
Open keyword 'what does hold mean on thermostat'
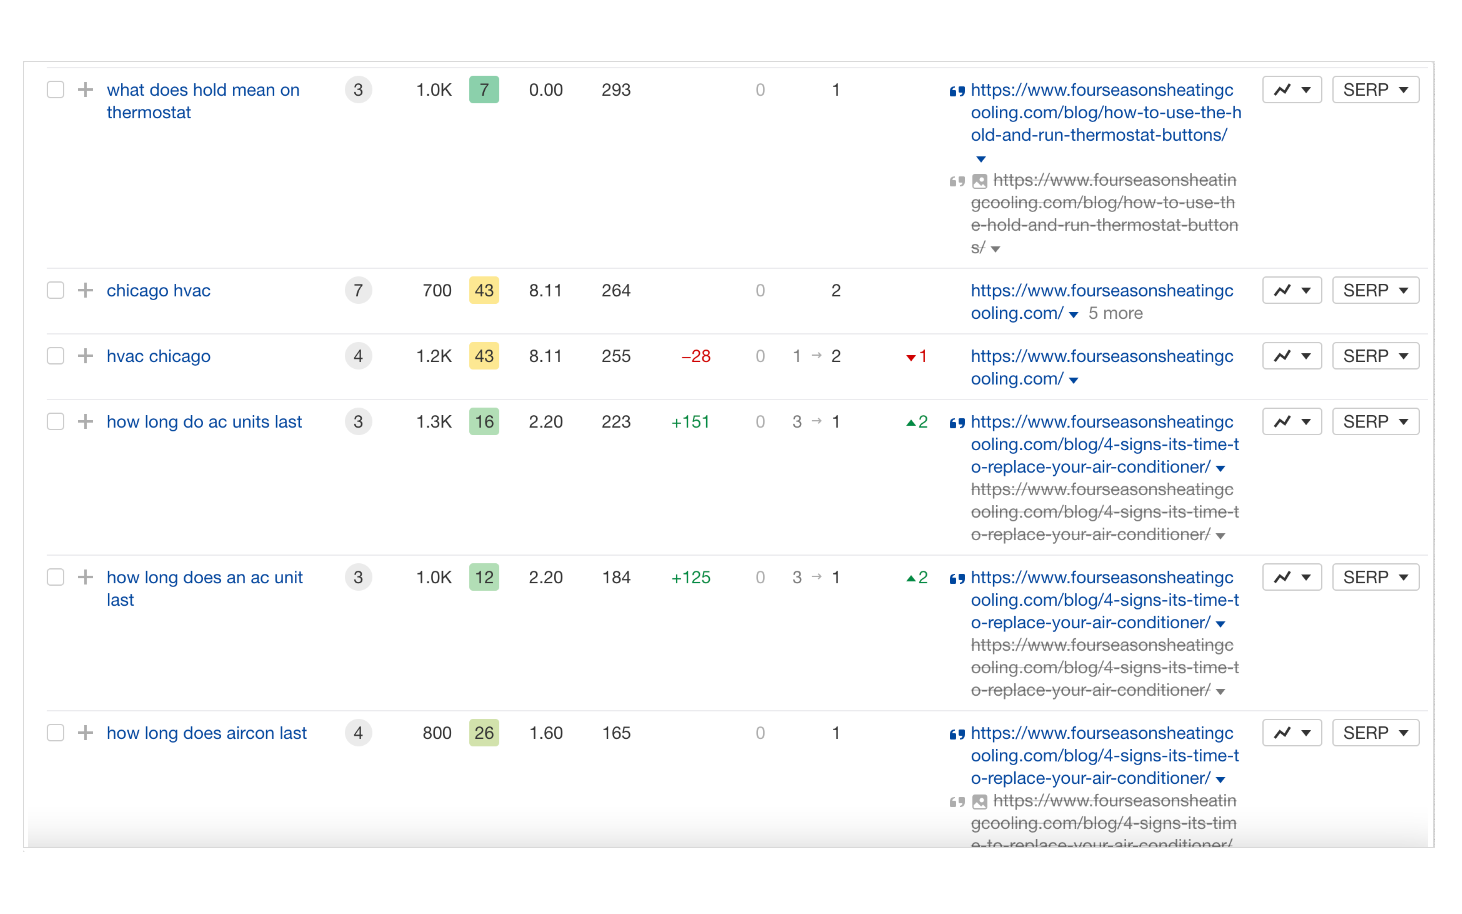pos(203,101)
